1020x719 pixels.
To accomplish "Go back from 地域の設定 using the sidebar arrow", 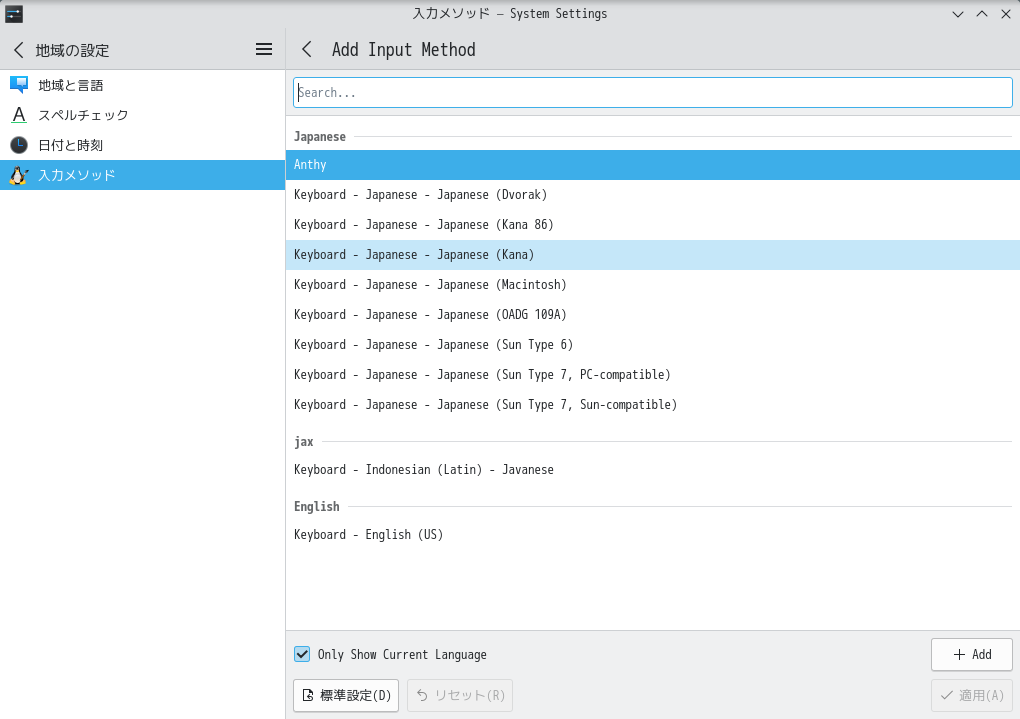I will pos(19,50).
